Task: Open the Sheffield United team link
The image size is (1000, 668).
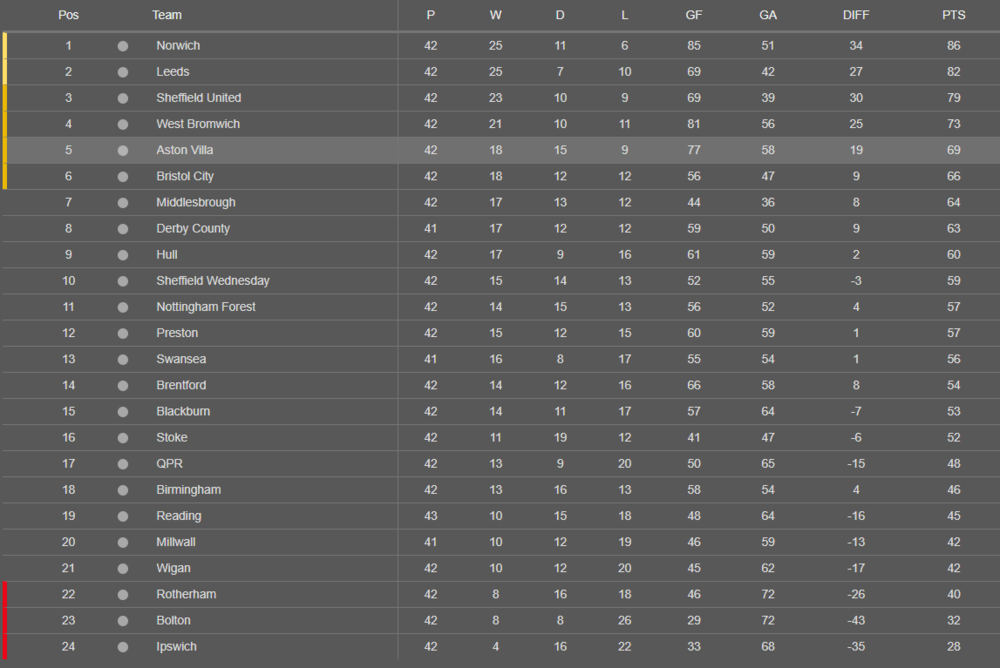Action: click(199, 98)
